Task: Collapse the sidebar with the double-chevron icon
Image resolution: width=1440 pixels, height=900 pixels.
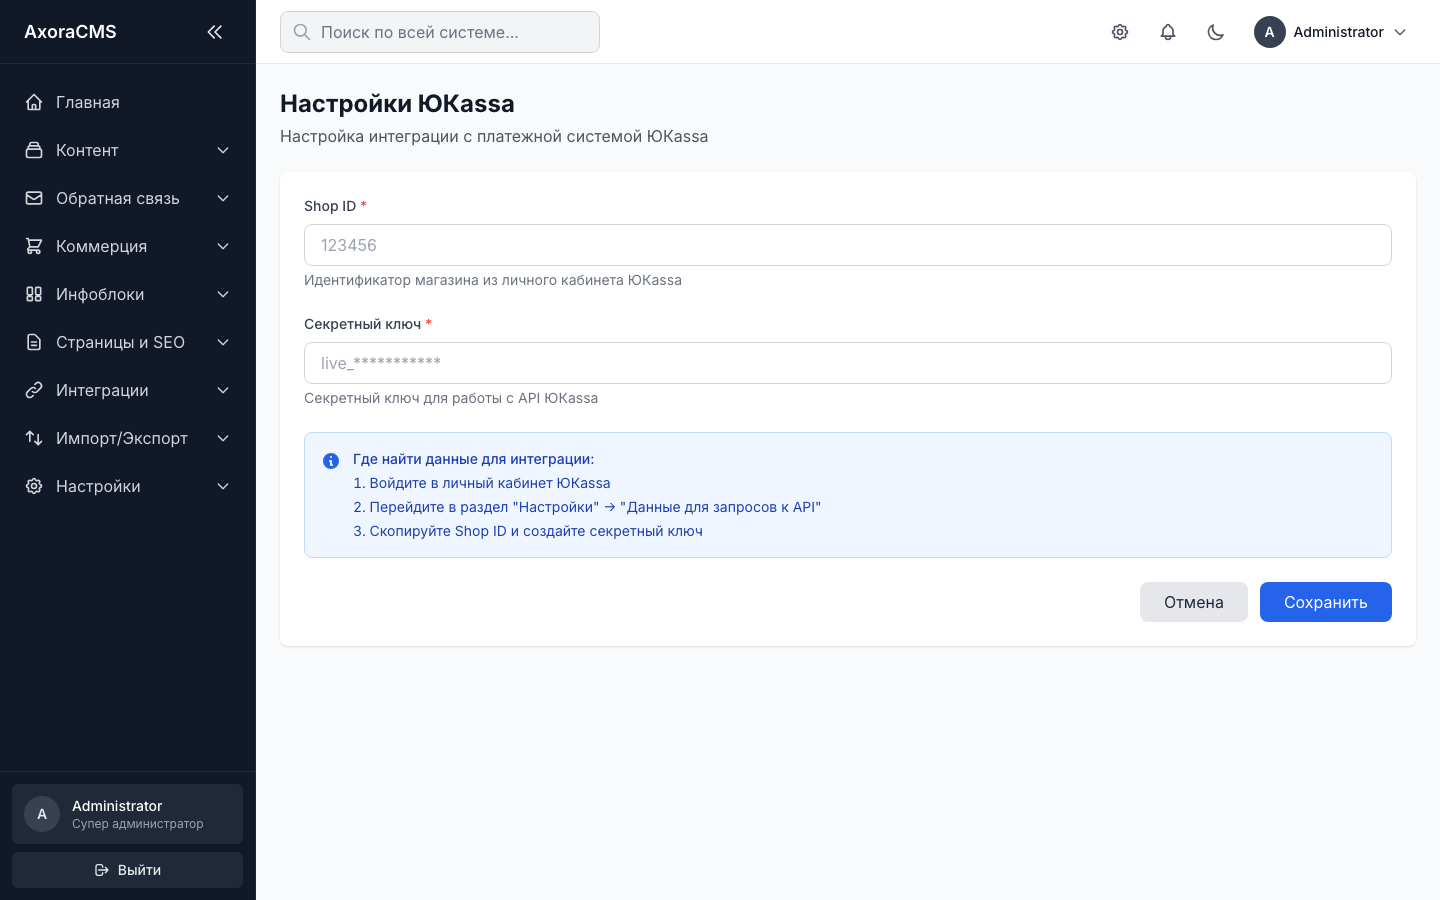Action: (214, 32)
